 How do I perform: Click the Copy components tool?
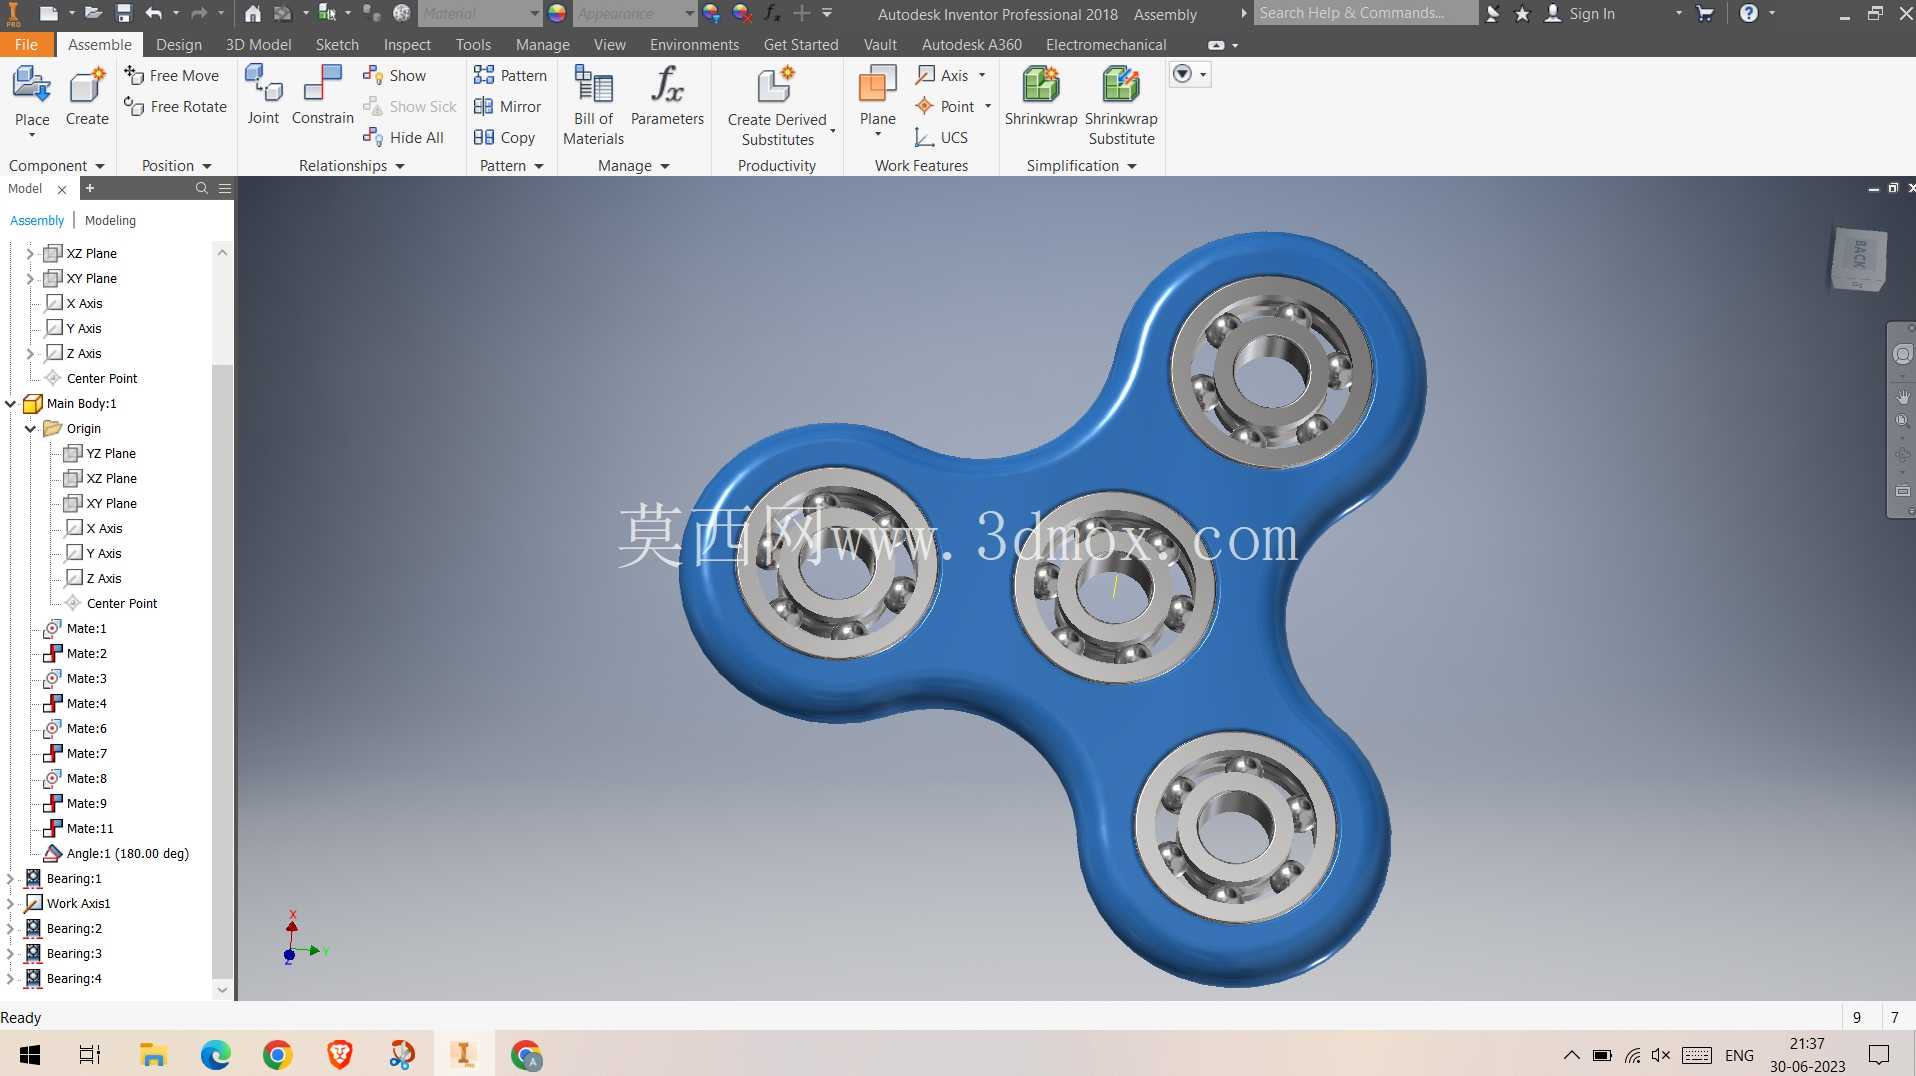504,137
